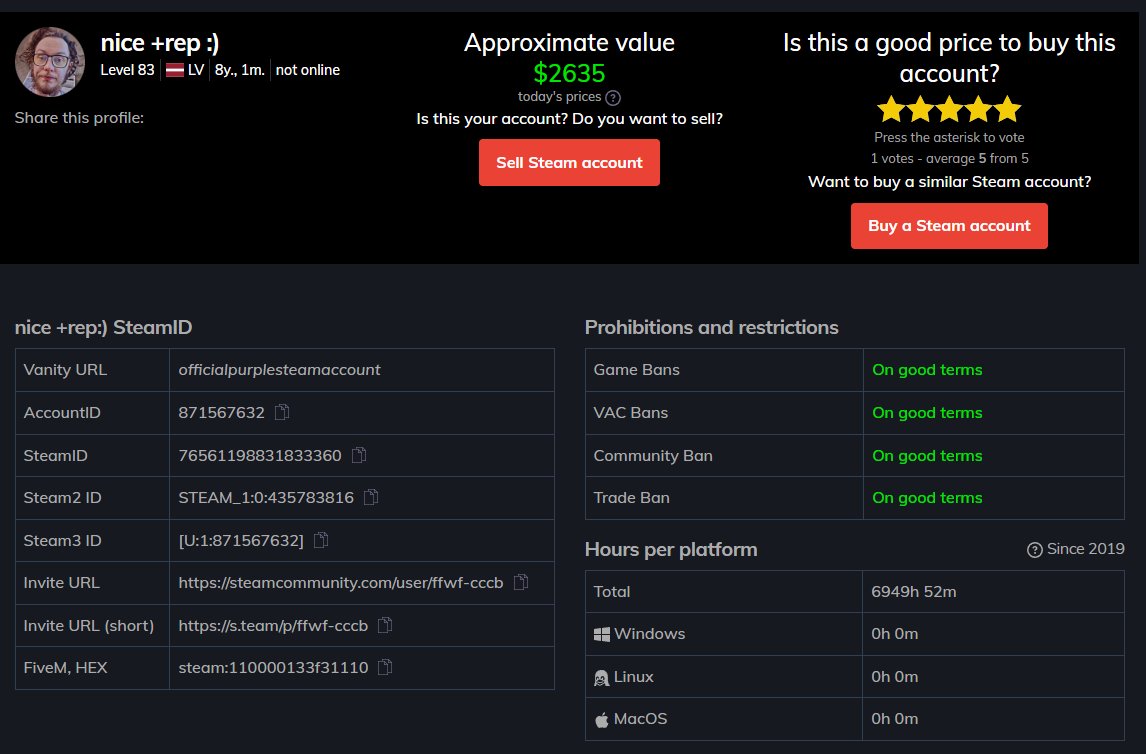
Task: Click the officialpurplesteamaccount vanity URL
Action: pos(279,370)
